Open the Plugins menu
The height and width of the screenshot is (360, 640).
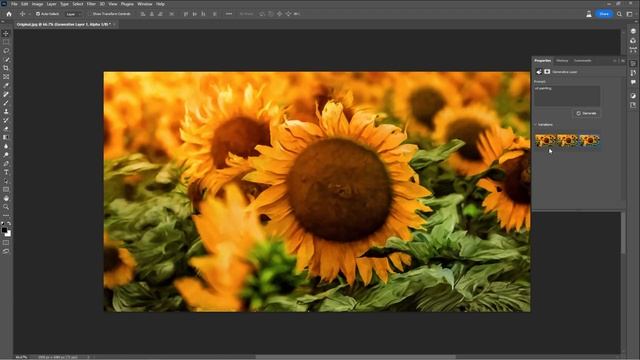coord(127,4)
